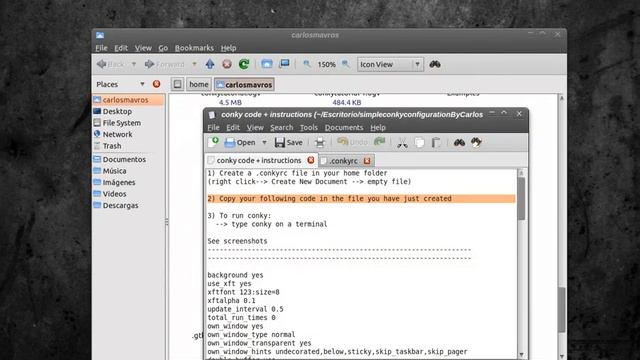
Task: Click the Forward button in file manager
Action: click(164, 64)
